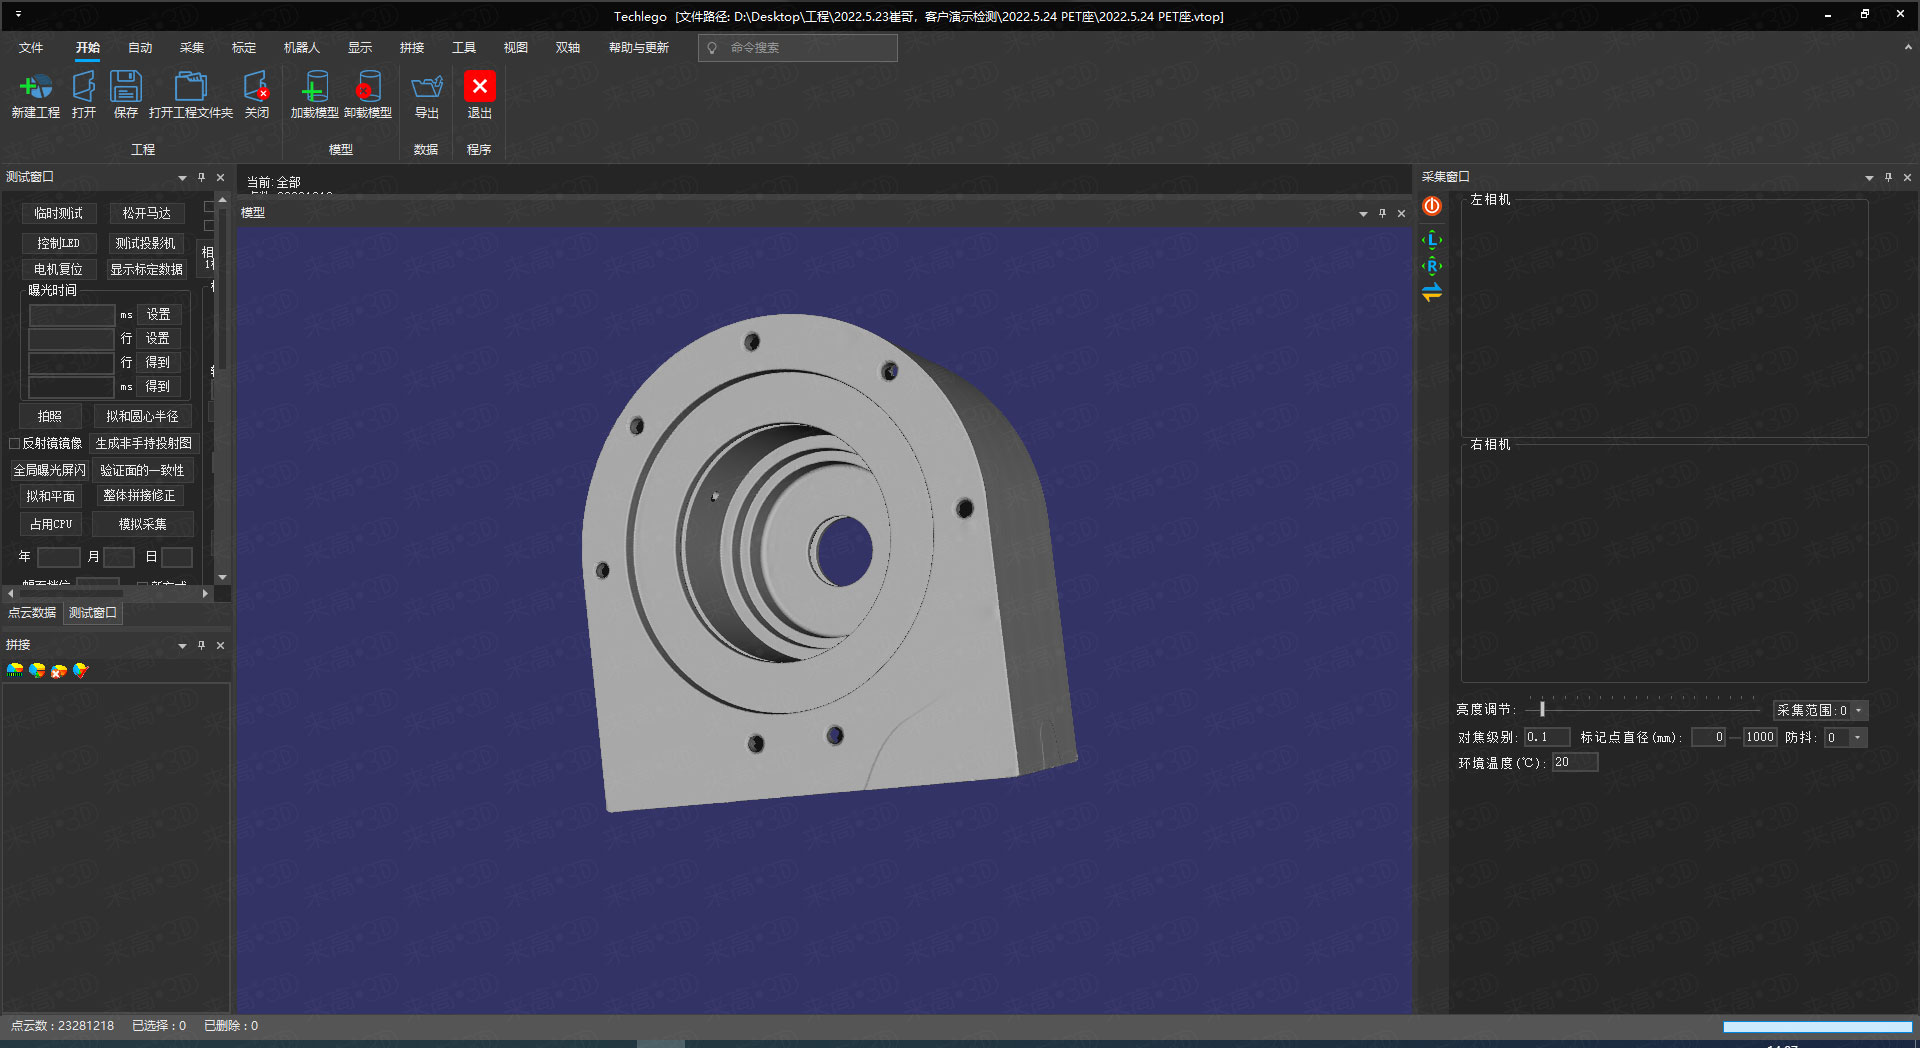Click the 保存 (Save) icon

click(x=126, y=88)
